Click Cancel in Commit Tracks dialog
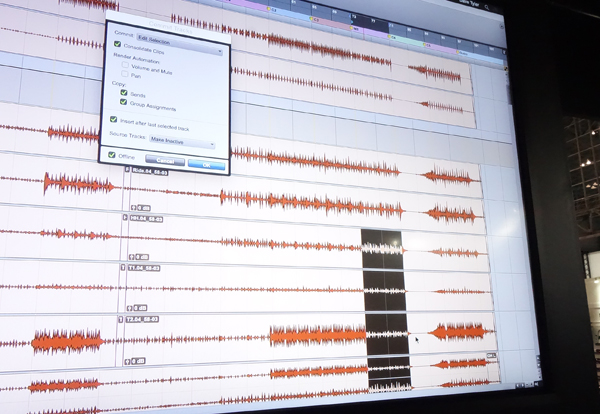This screenshot has height=414, width=600. pos(165,161)
